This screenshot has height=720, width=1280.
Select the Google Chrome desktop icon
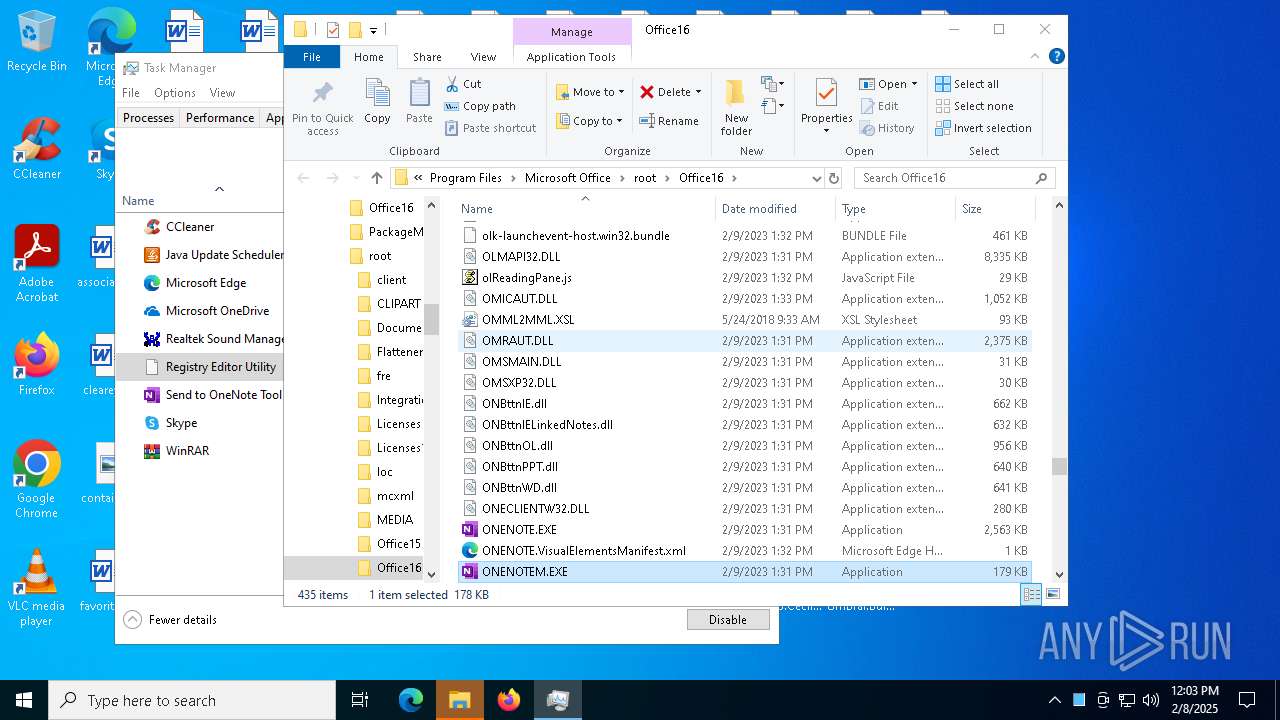tap(37, 480)
